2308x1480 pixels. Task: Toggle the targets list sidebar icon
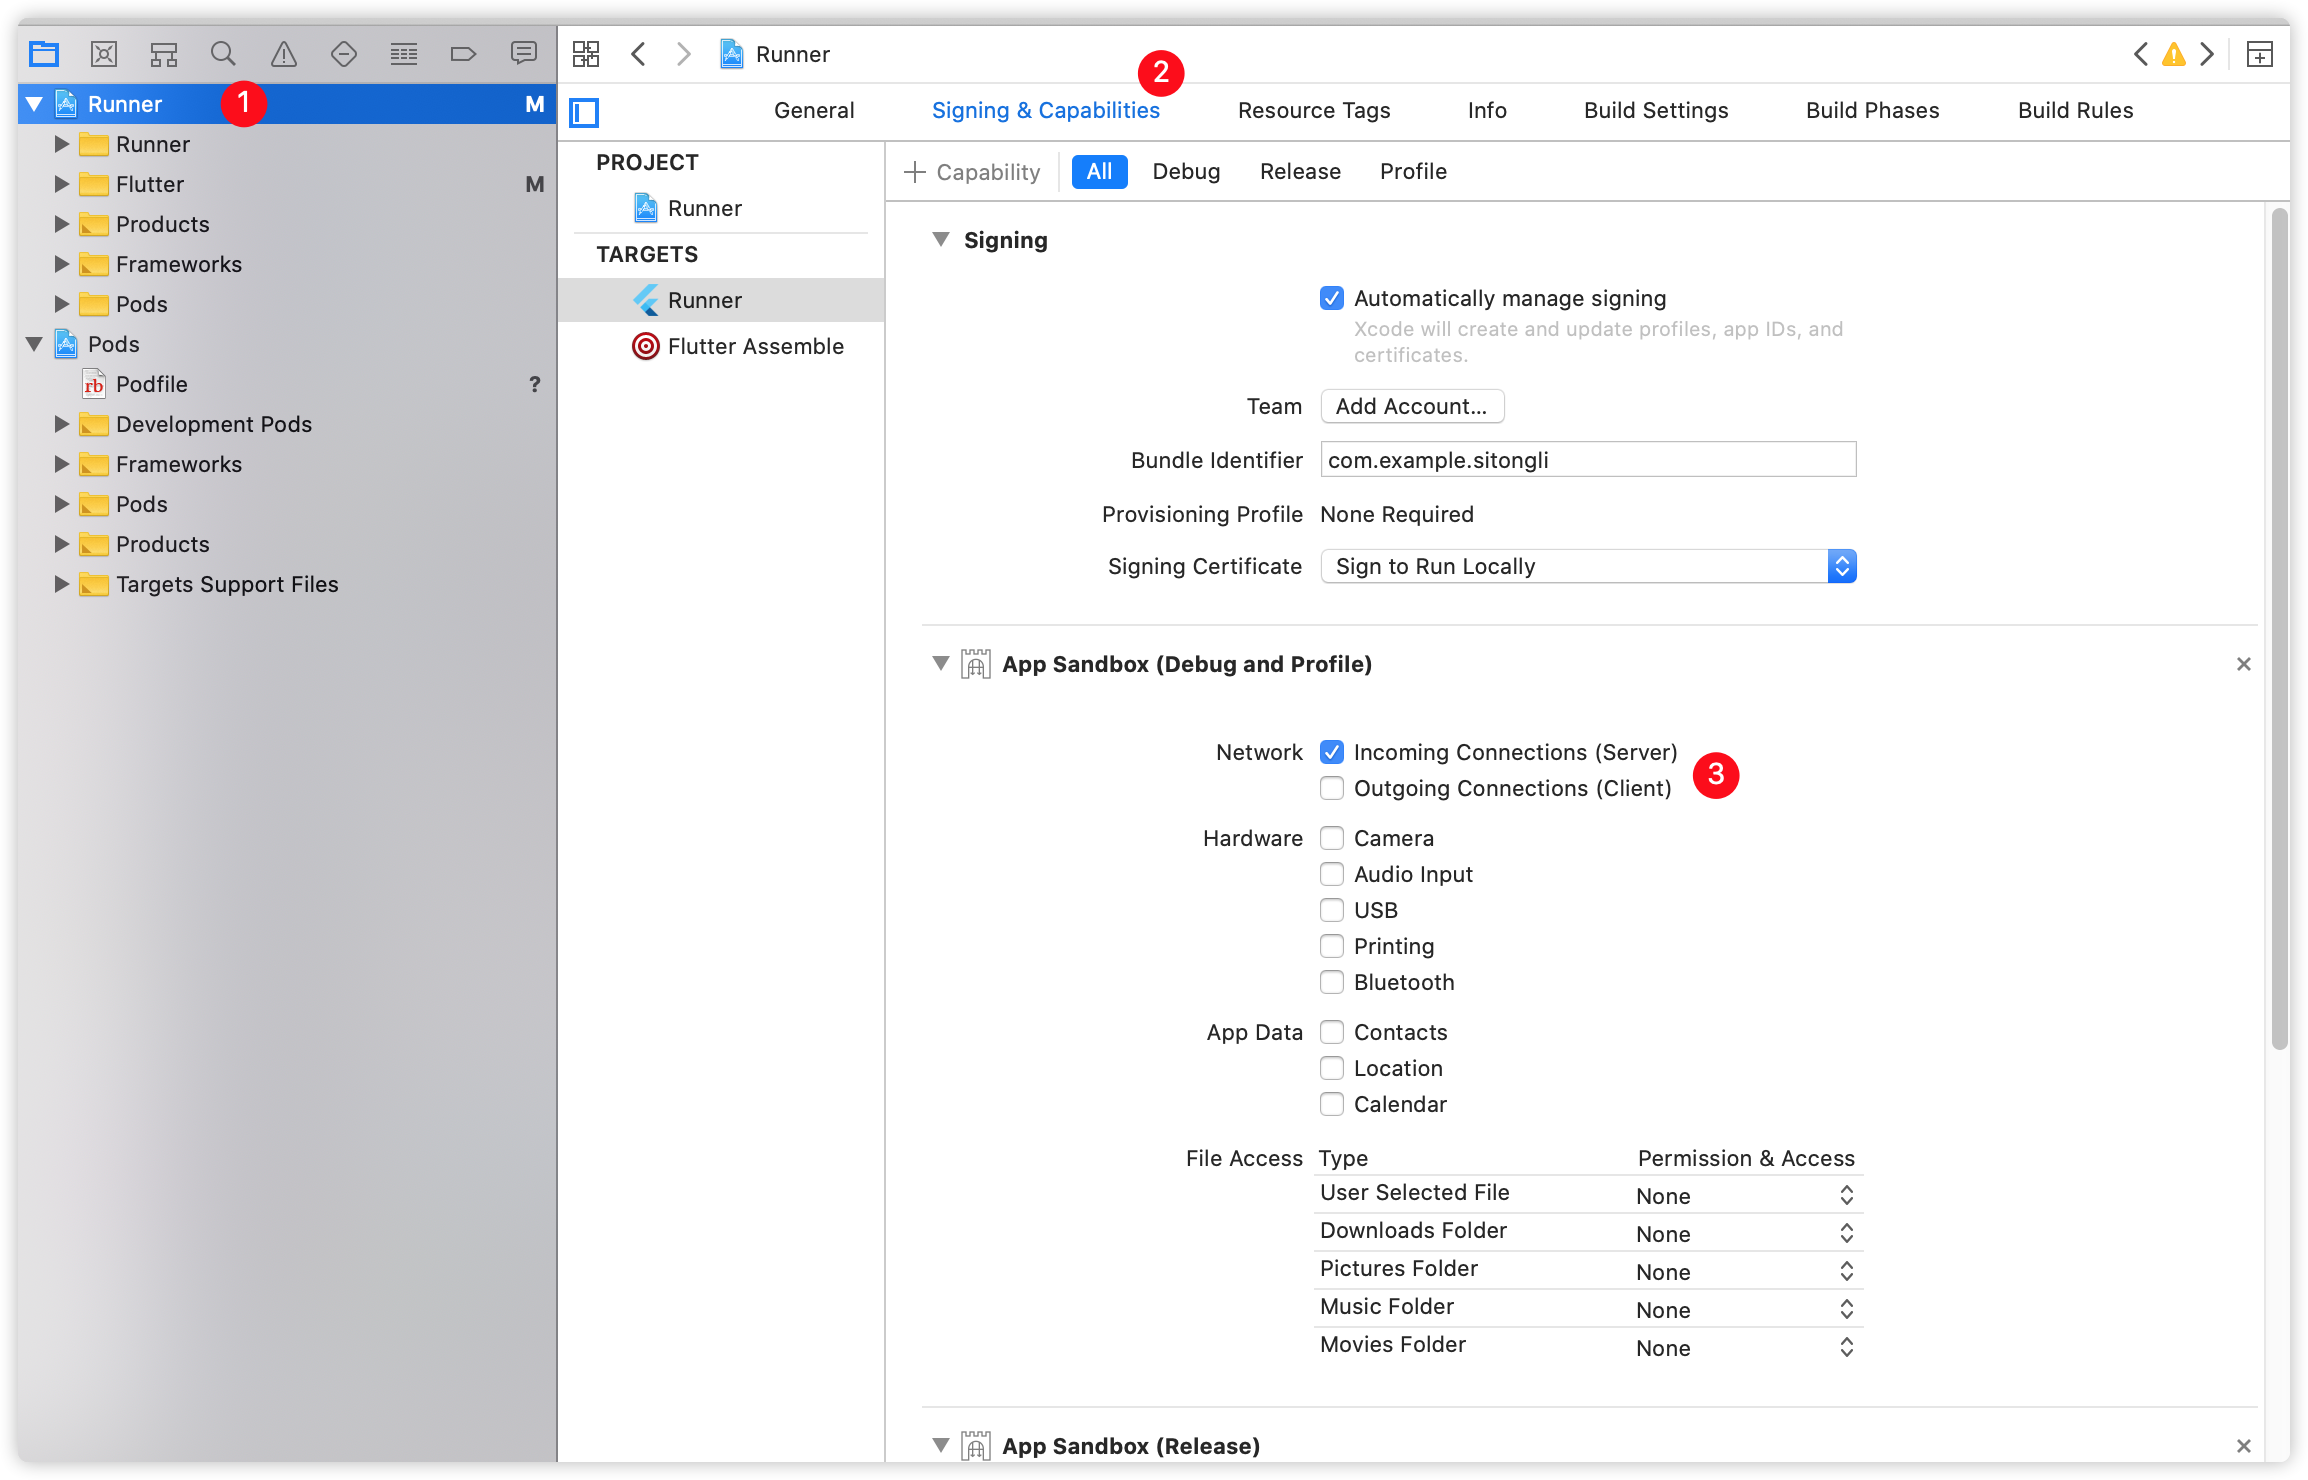pos(584,112)
